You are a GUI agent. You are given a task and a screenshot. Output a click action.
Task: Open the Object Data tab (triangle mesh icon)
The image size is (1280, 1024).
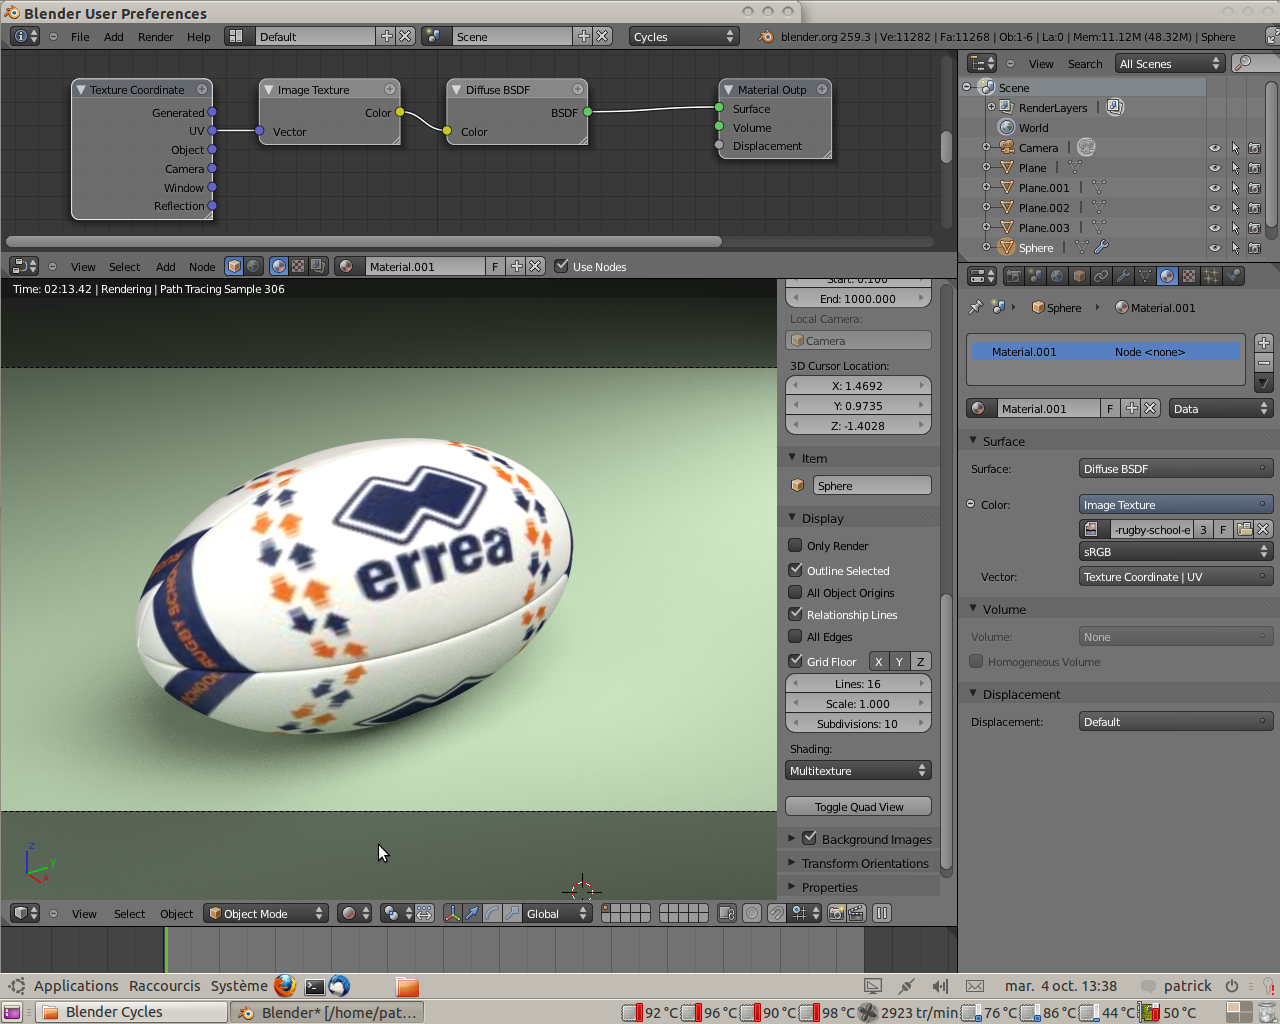point(1144,276)
